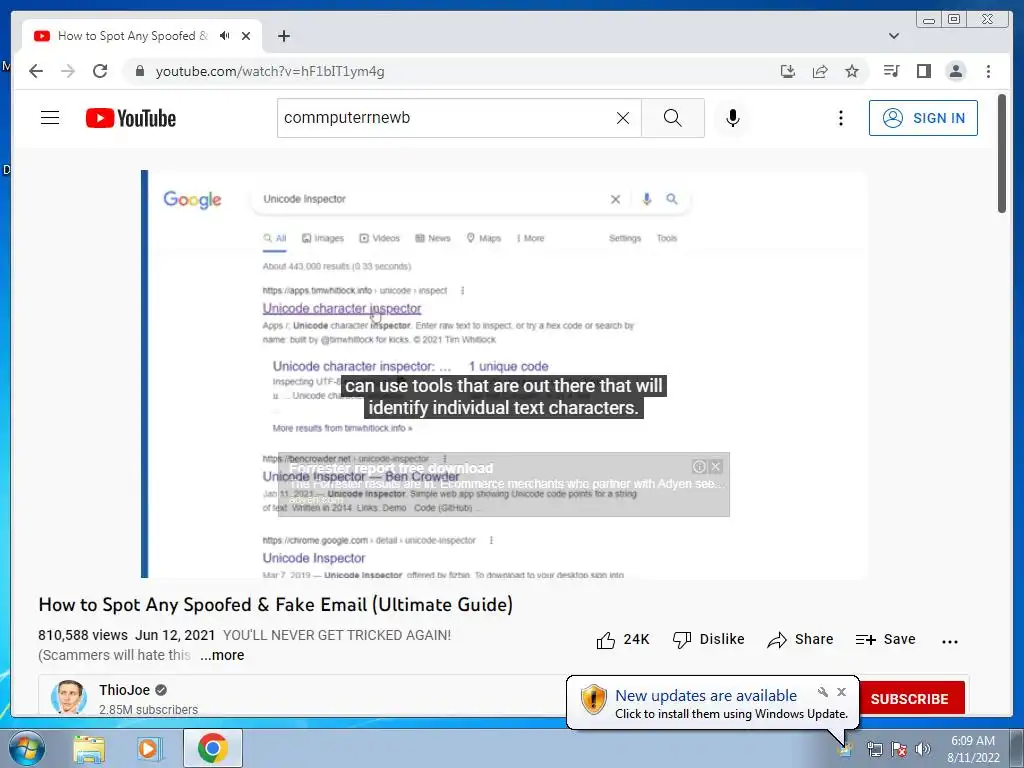
Task: Click the ad info icon
Action: click(x=699, y=466)
